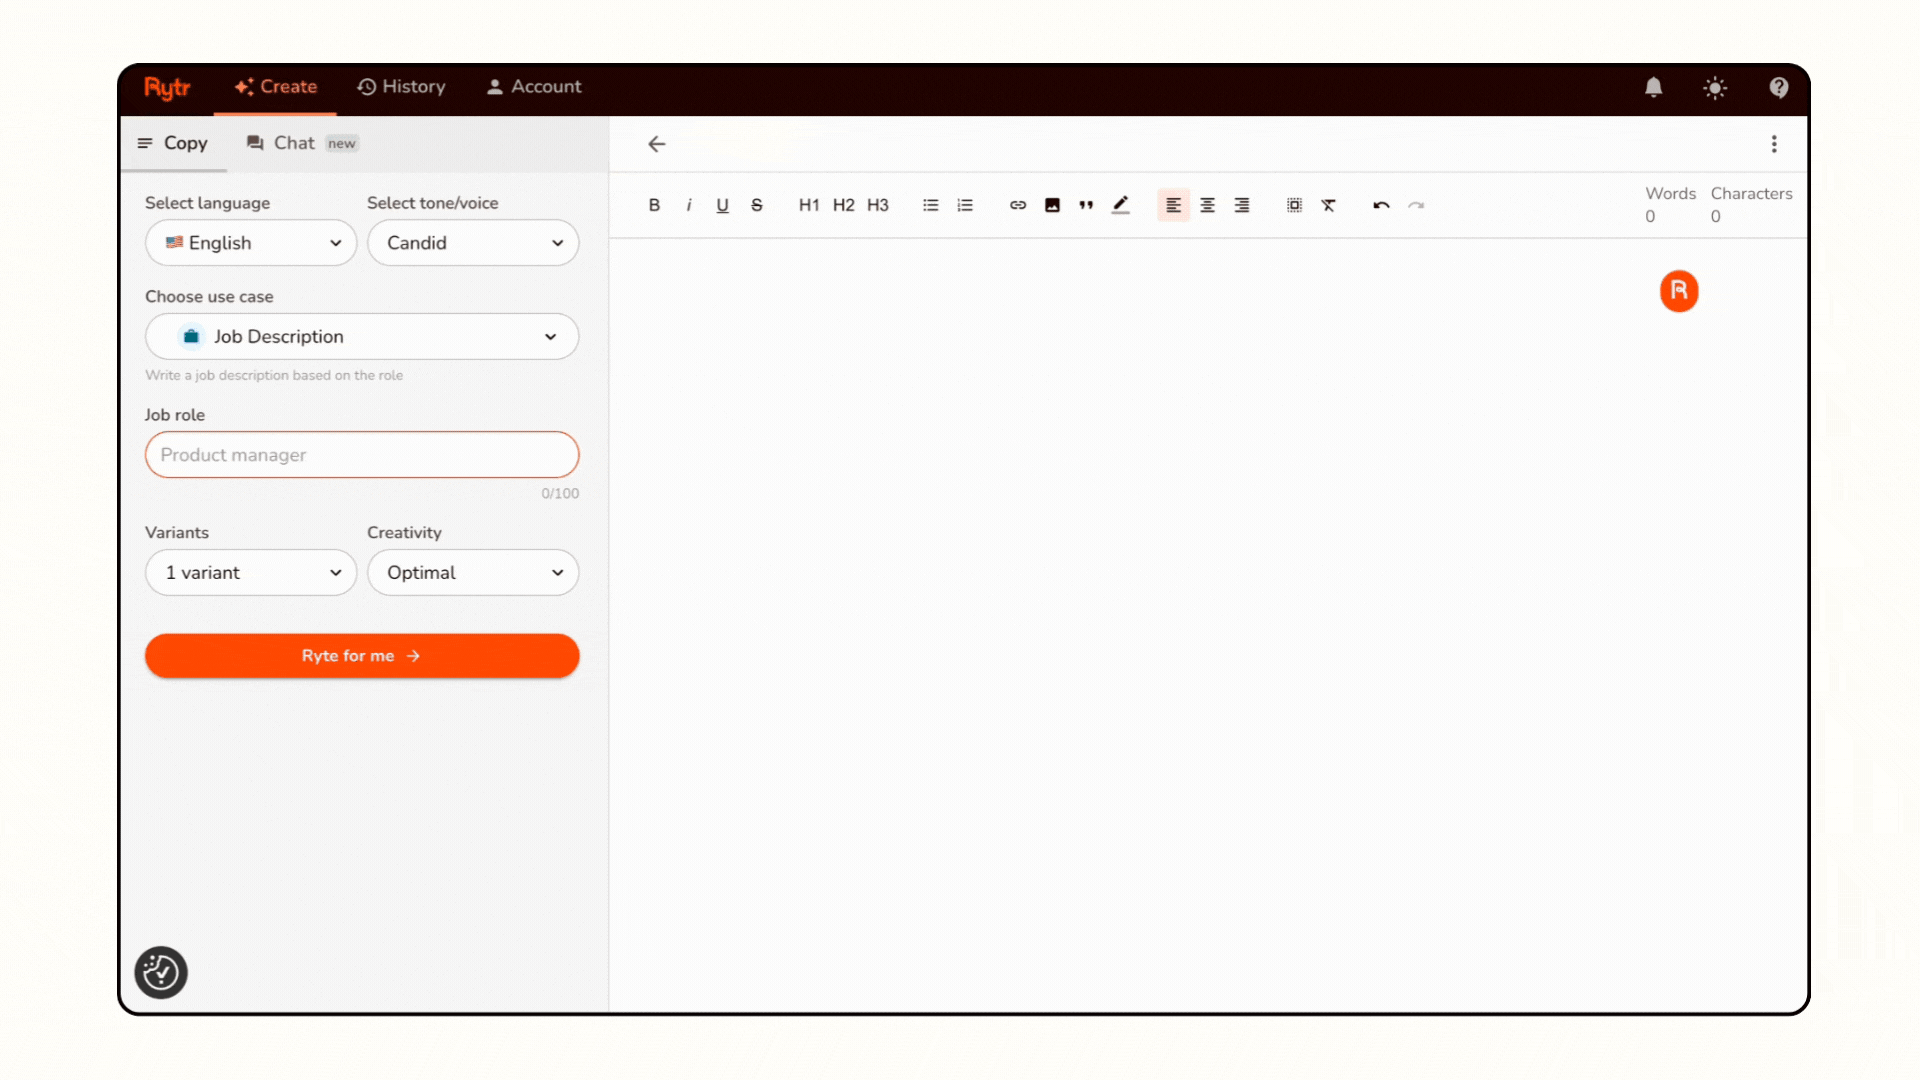Open the Select tone/voice dropdown
Image resolution: width=1920 pixels, height=1080 pixels.
coord(473,243)
